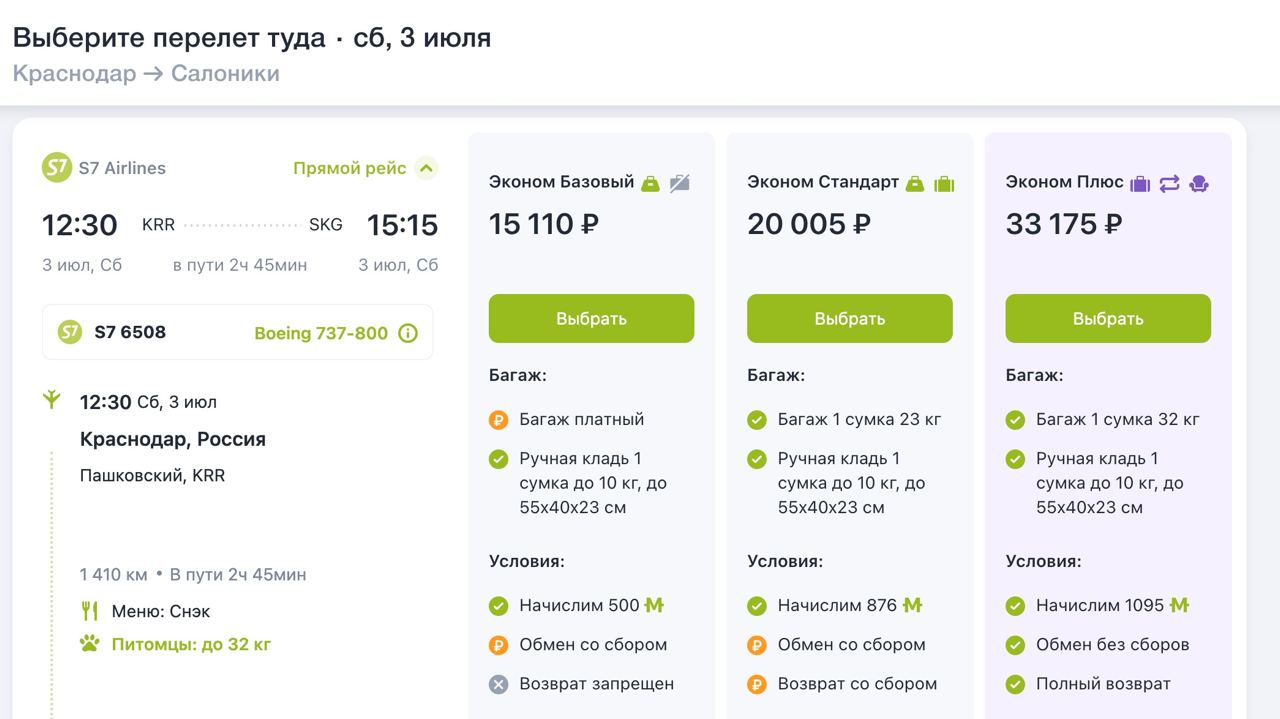
Task: Click the Полный возврат checkmark icon
Action: click(x=1015, y=684)
